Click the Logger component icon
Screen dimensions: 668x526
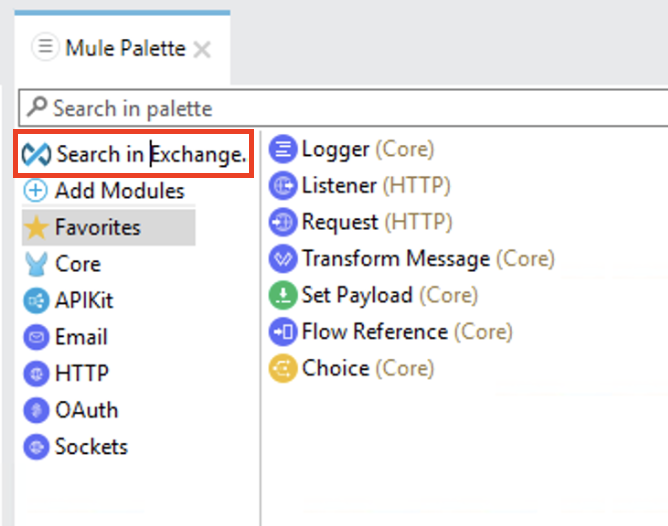pos(282,149)
